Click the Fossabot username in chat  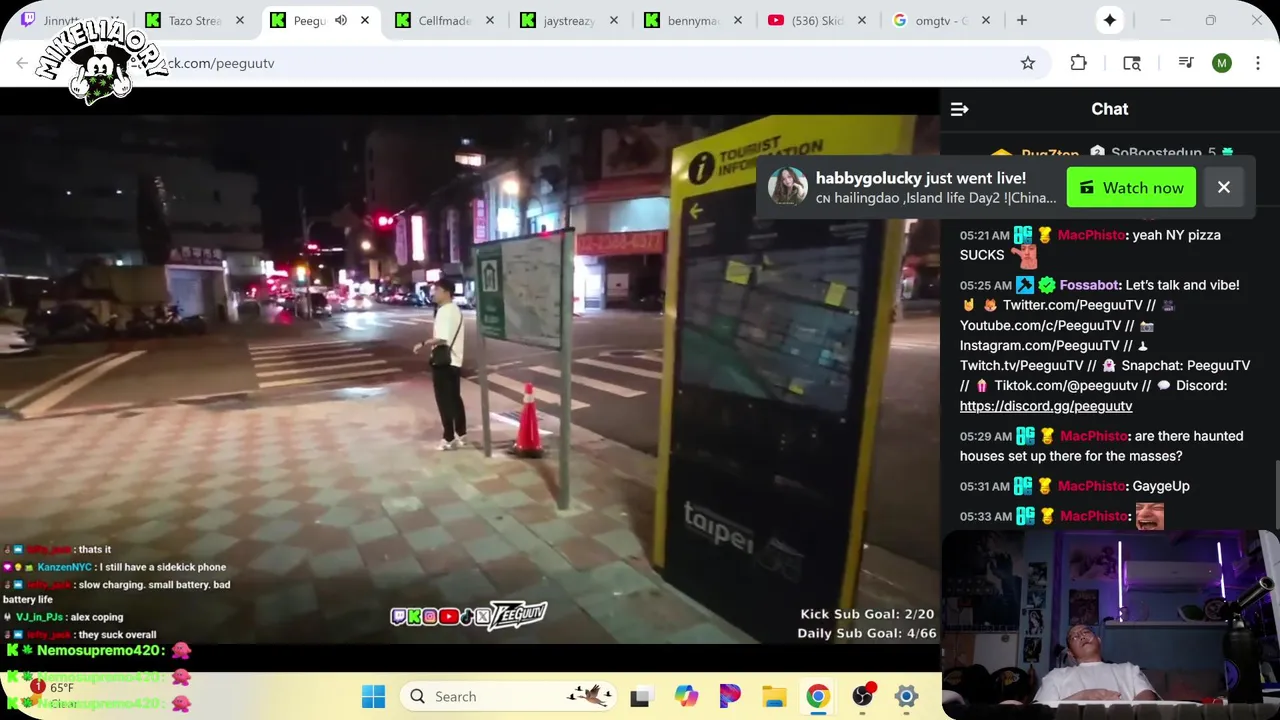[x=1091, y=285]
